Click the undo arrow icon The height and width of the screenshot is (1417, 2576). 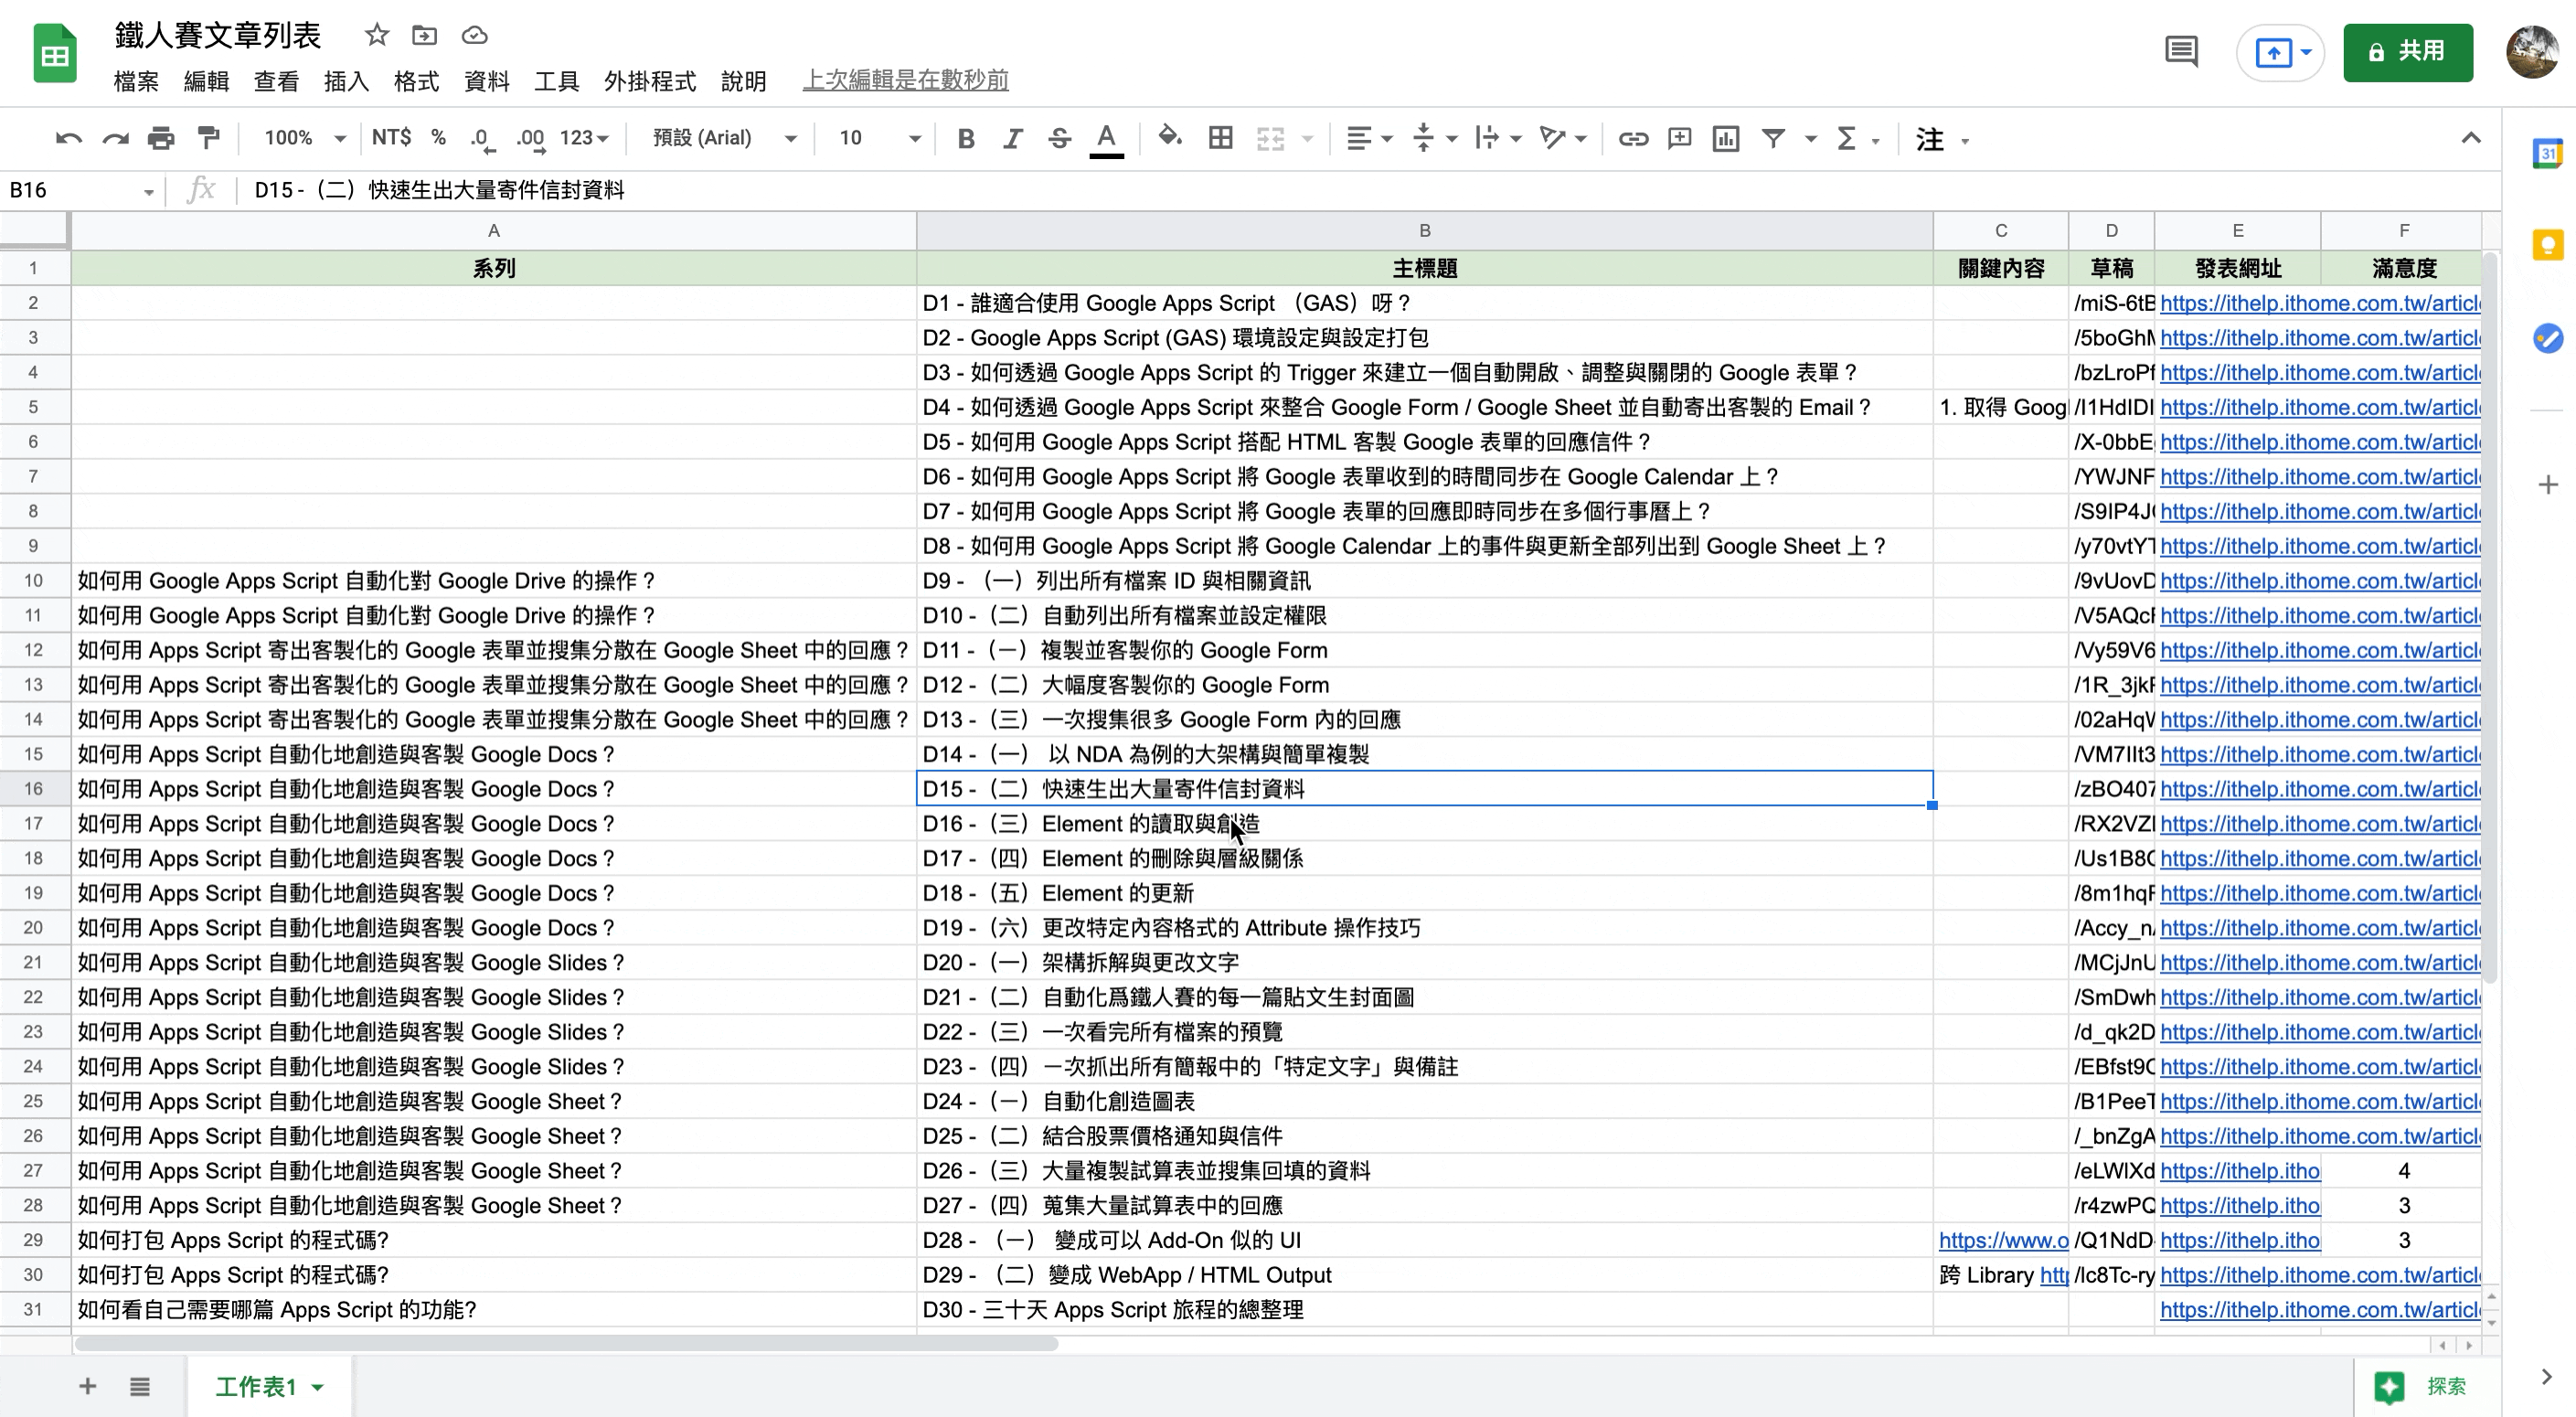[x=68, y=138]
